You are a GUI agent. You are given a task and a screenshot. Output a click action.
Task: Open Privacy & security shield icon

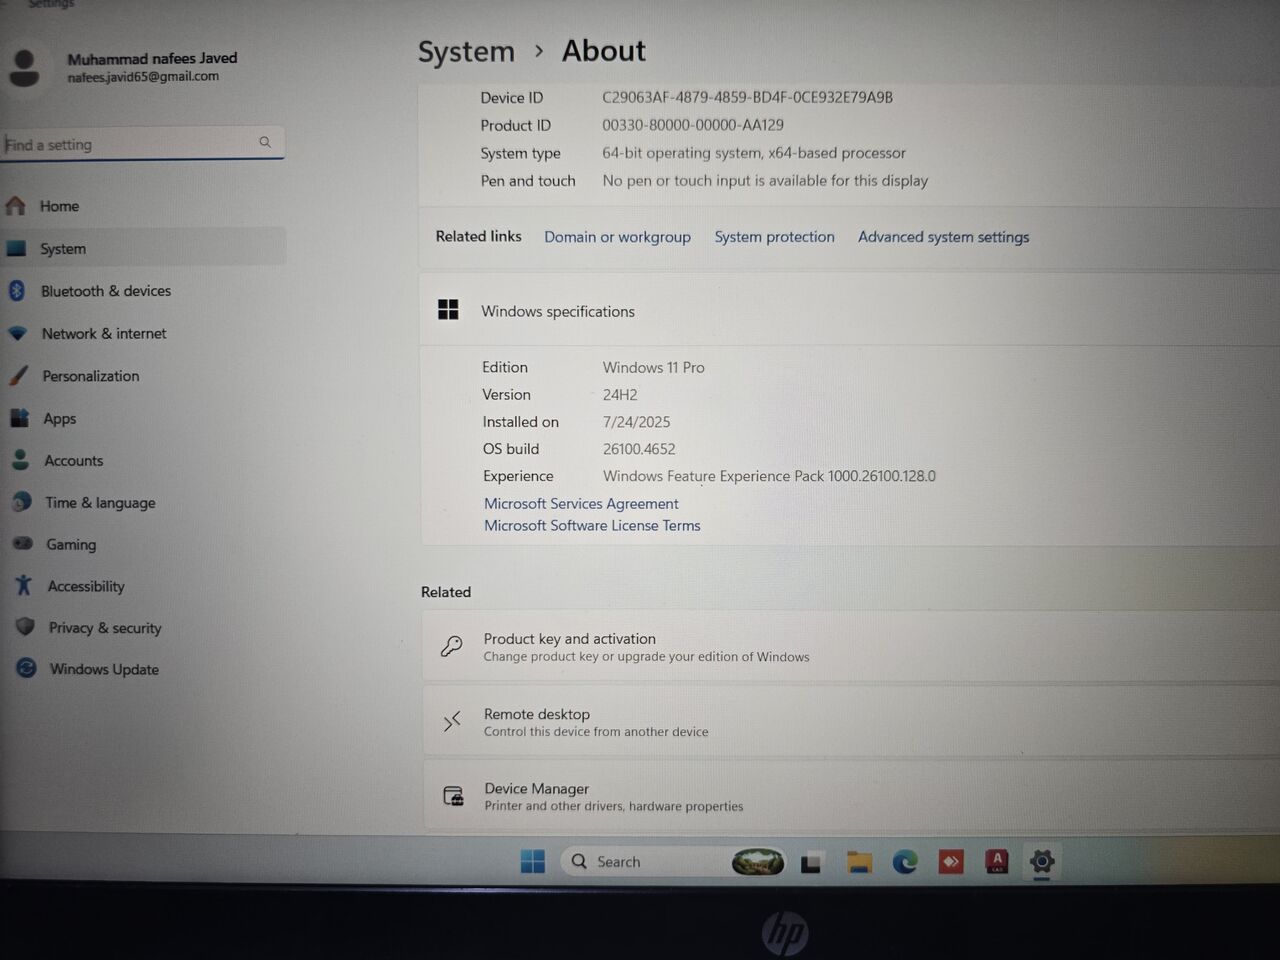pyautogui.click(x=25, y=627)
